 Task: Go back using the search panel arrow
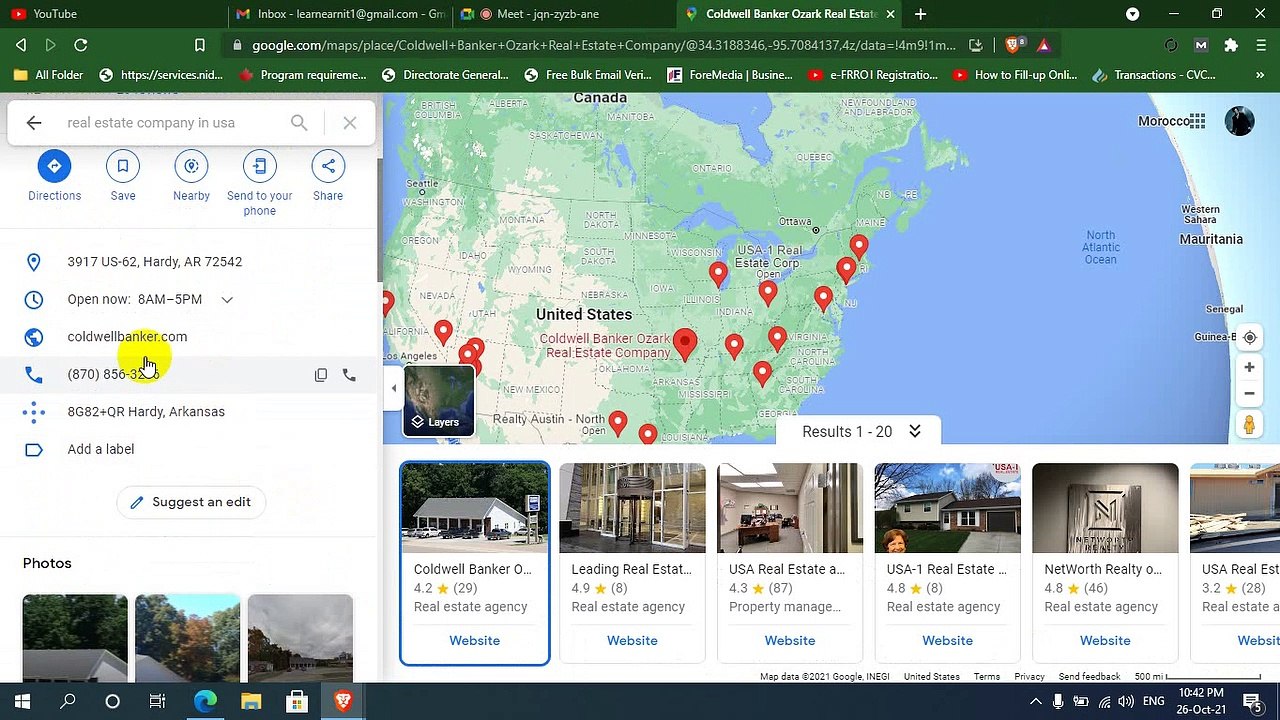click(34, 123)
